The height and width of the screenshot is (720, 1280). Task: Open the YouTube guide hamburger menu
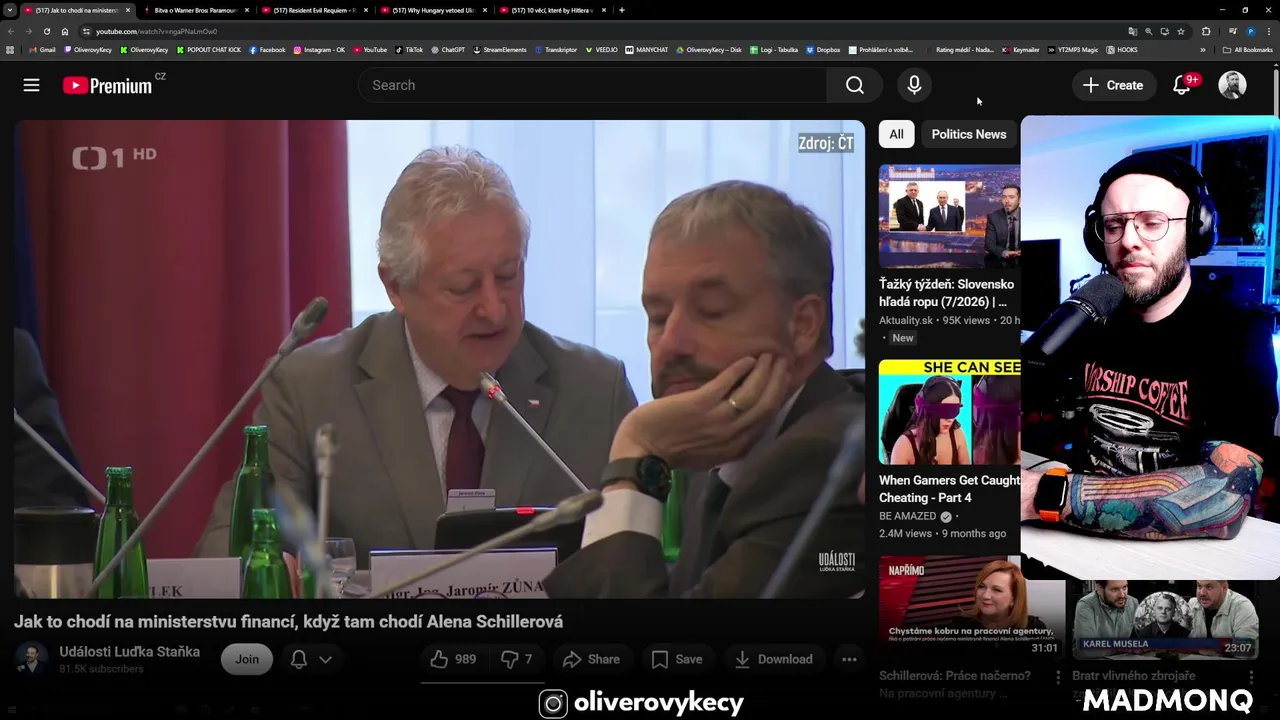pos(32,85)
